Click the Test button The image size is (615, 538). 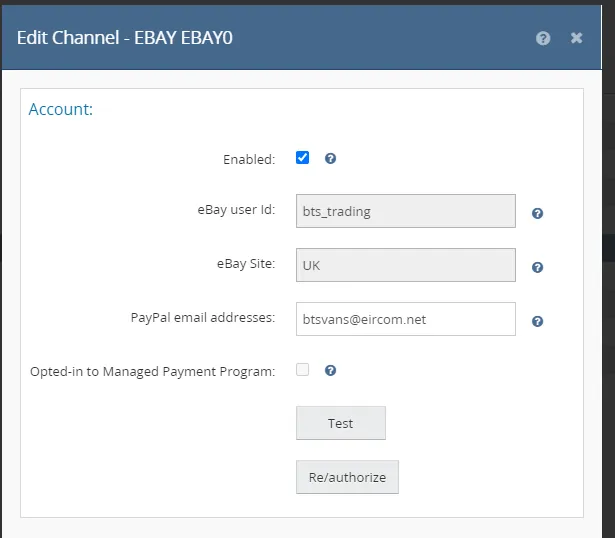point(341,423)
